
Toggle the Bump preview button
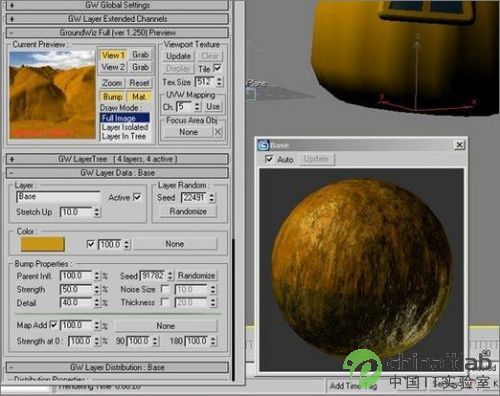pyautogui.click(x=113, y=97)
